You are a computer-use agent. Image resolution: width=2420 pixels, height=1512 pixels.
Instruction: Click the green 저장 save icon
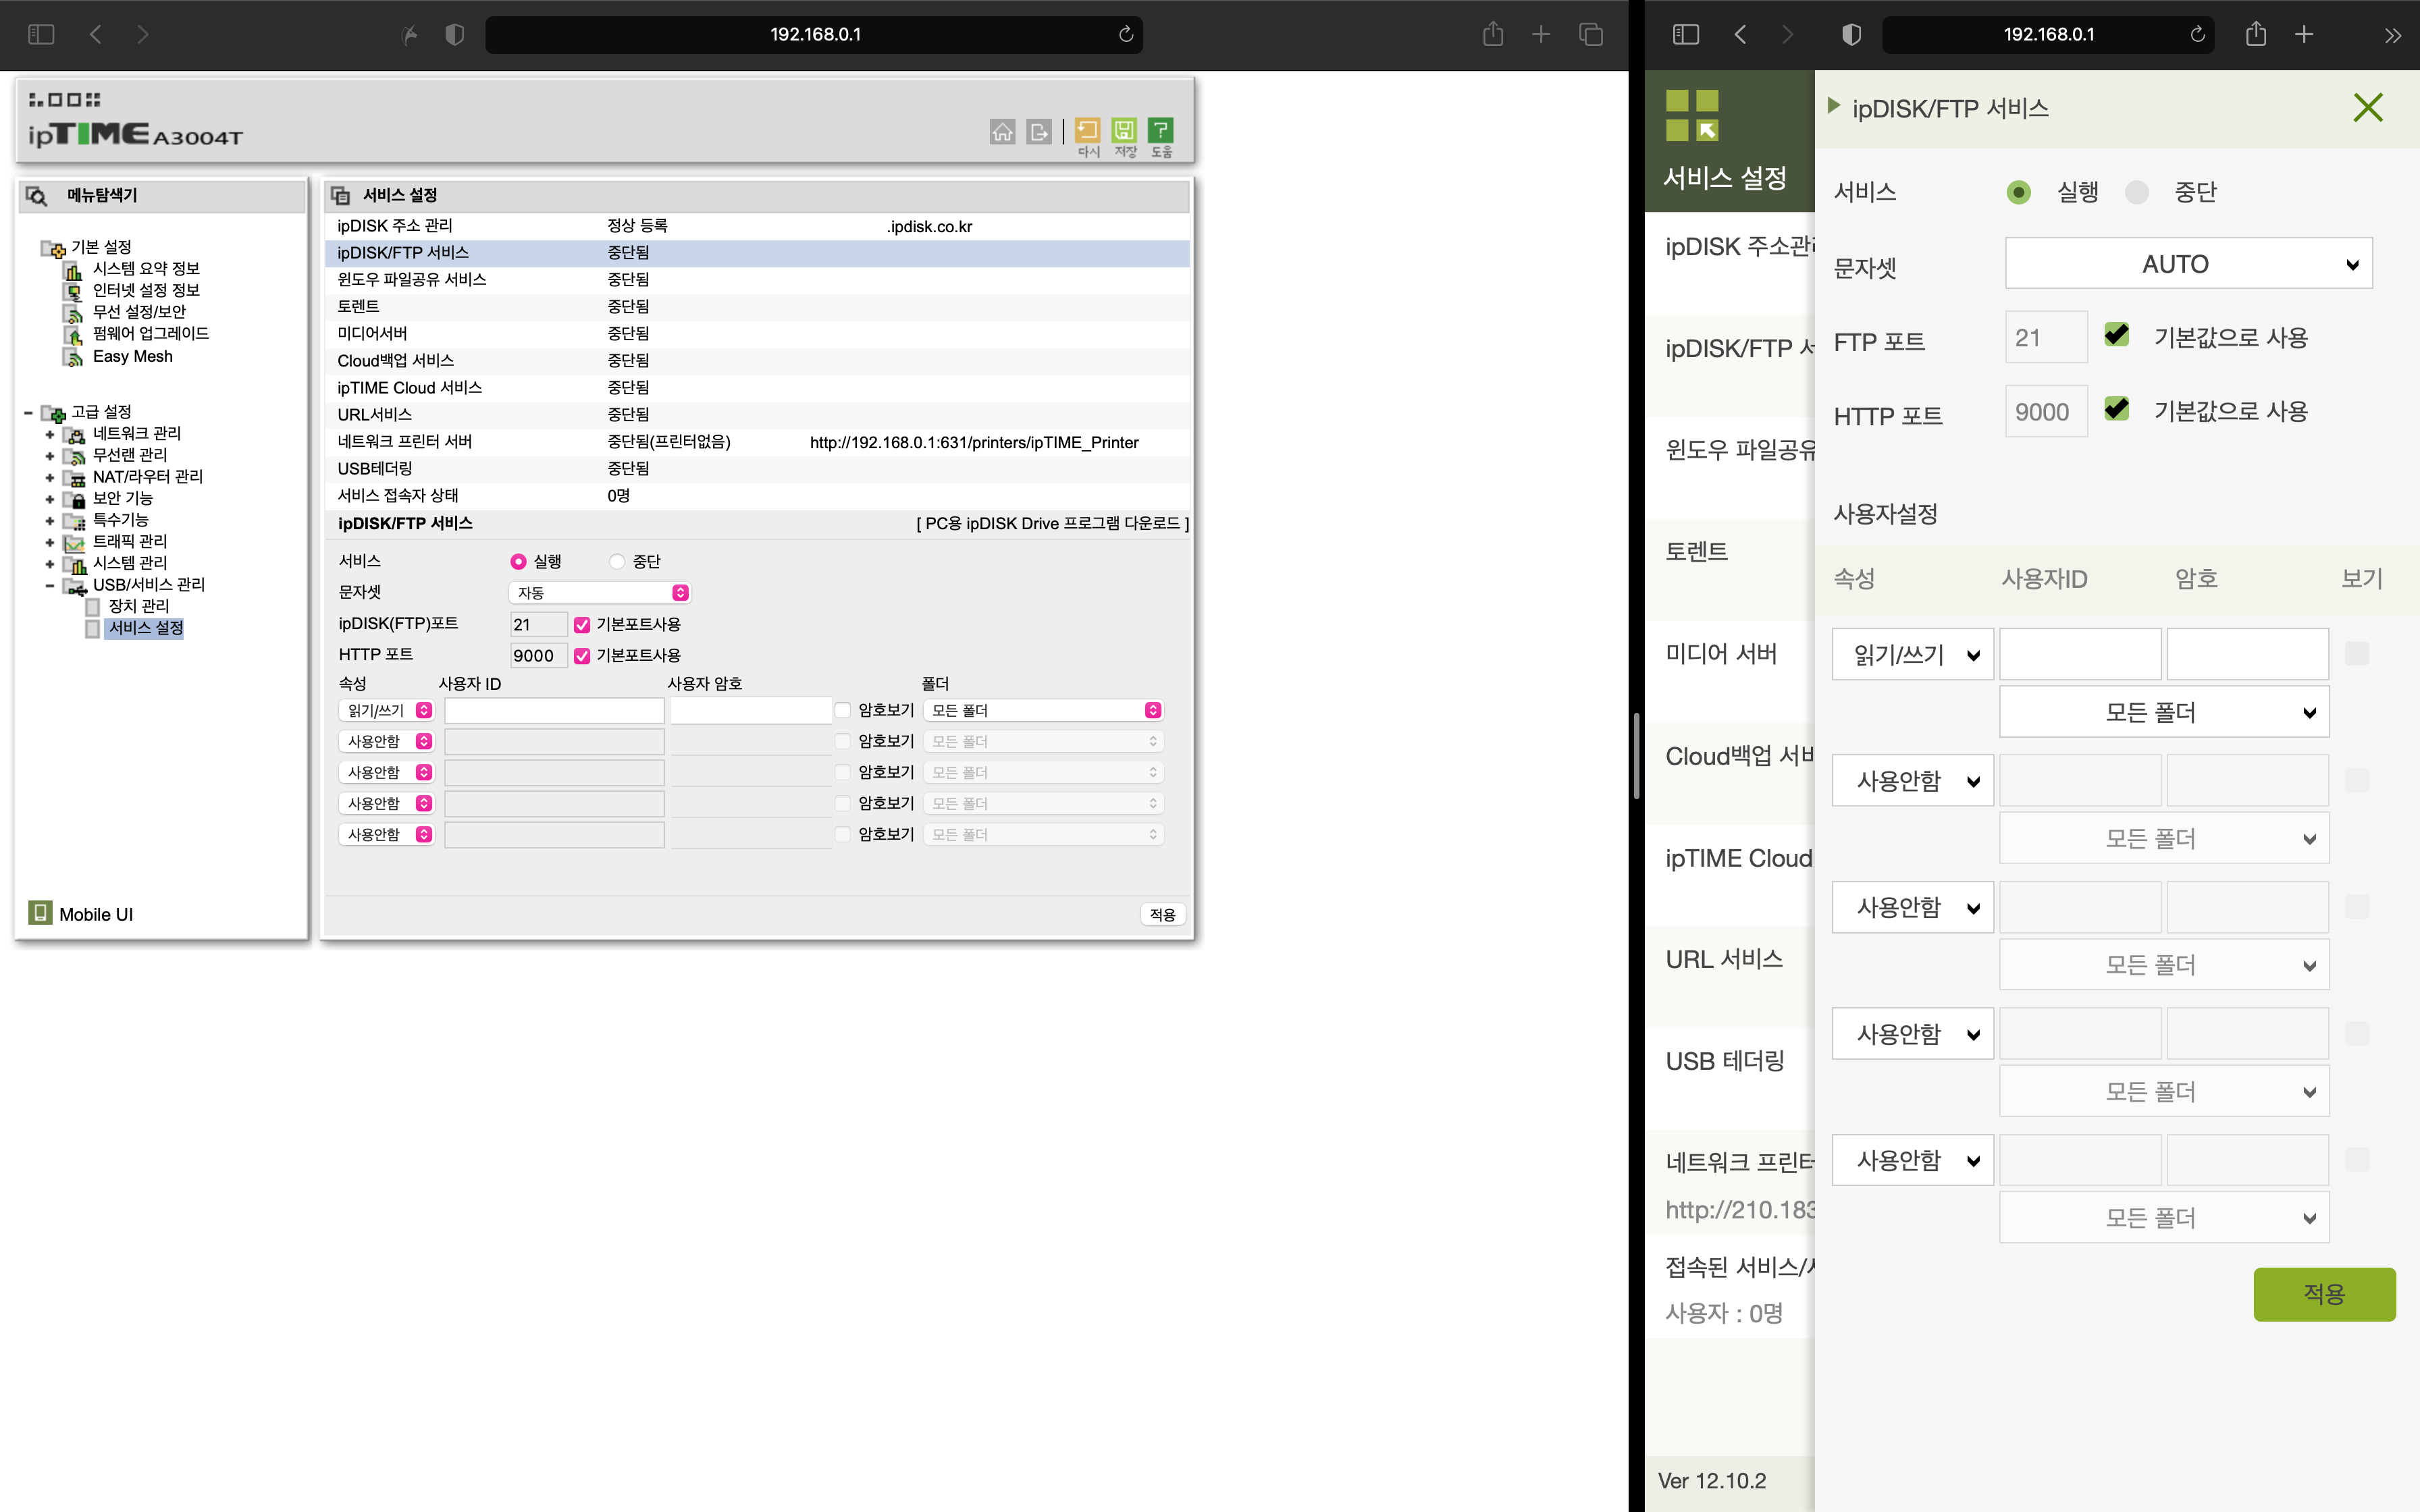(1124, 130)
